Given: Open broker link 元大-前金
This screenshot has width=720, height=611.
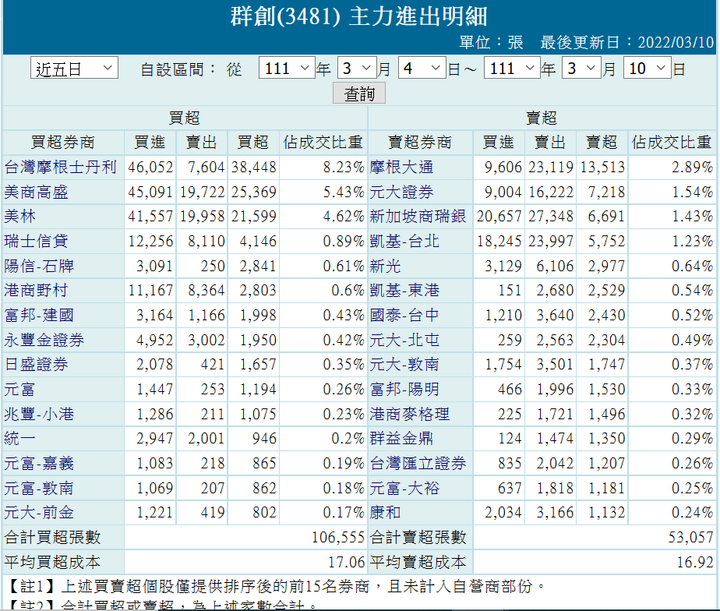Looking at the screenshot, I should [x=39, y=512].
